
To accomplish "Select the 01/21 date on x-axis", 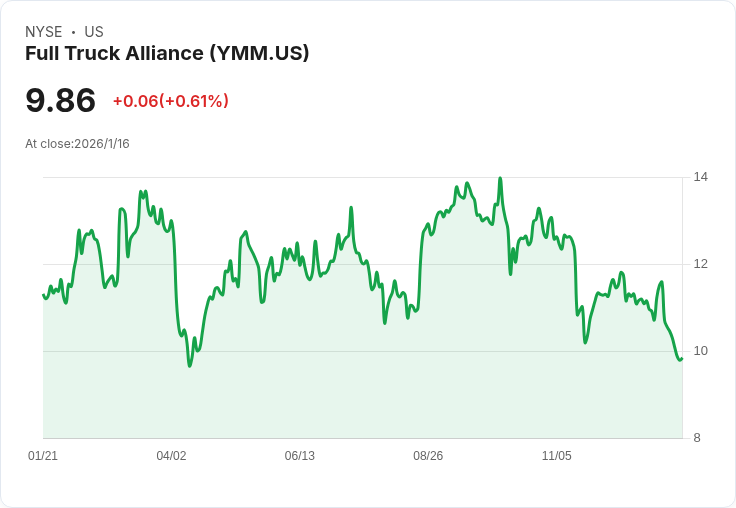I will click(x=43, y=456).
